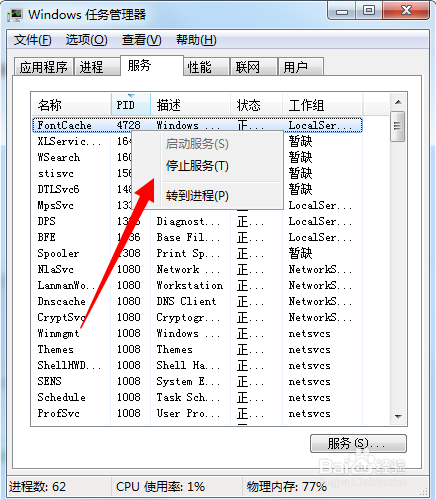The width and height of the screenshot is (436, 500).
Task: Click the Base Fil... description cell
Action: click(x=188, y=237)
